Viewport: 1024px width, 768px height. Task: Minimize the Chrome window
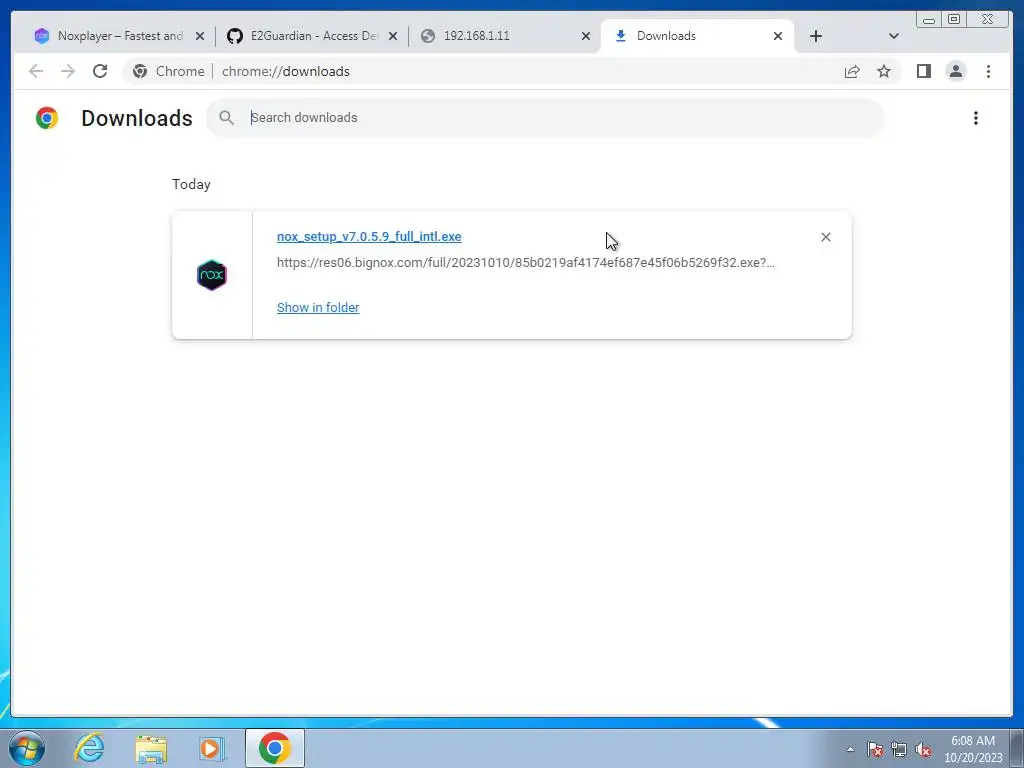[929, 20]
